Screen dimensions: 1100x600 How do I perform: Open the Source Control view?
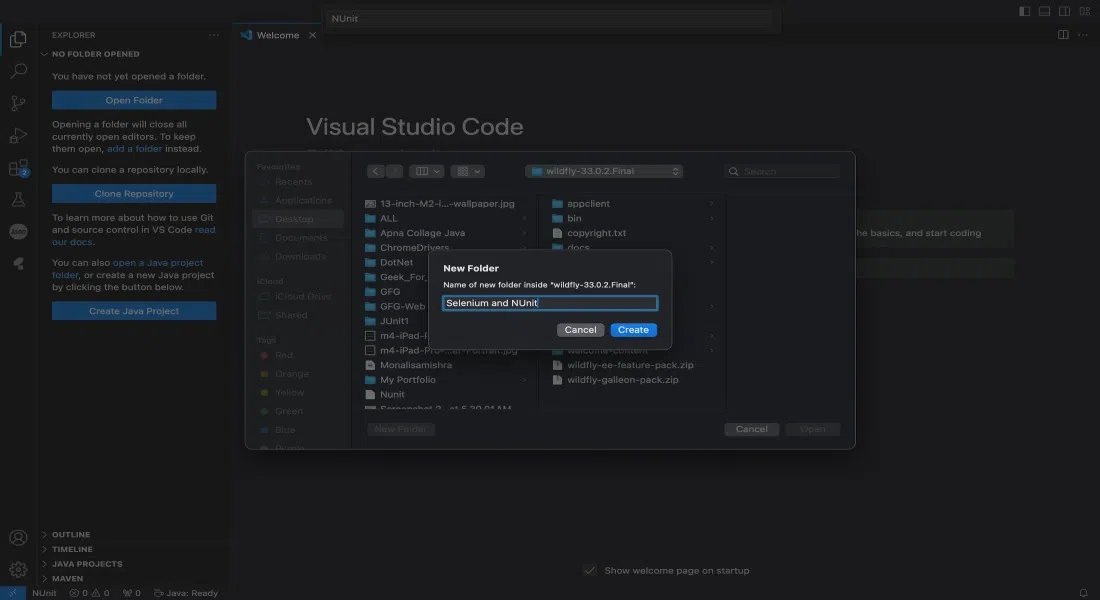(x=18, y=103)
